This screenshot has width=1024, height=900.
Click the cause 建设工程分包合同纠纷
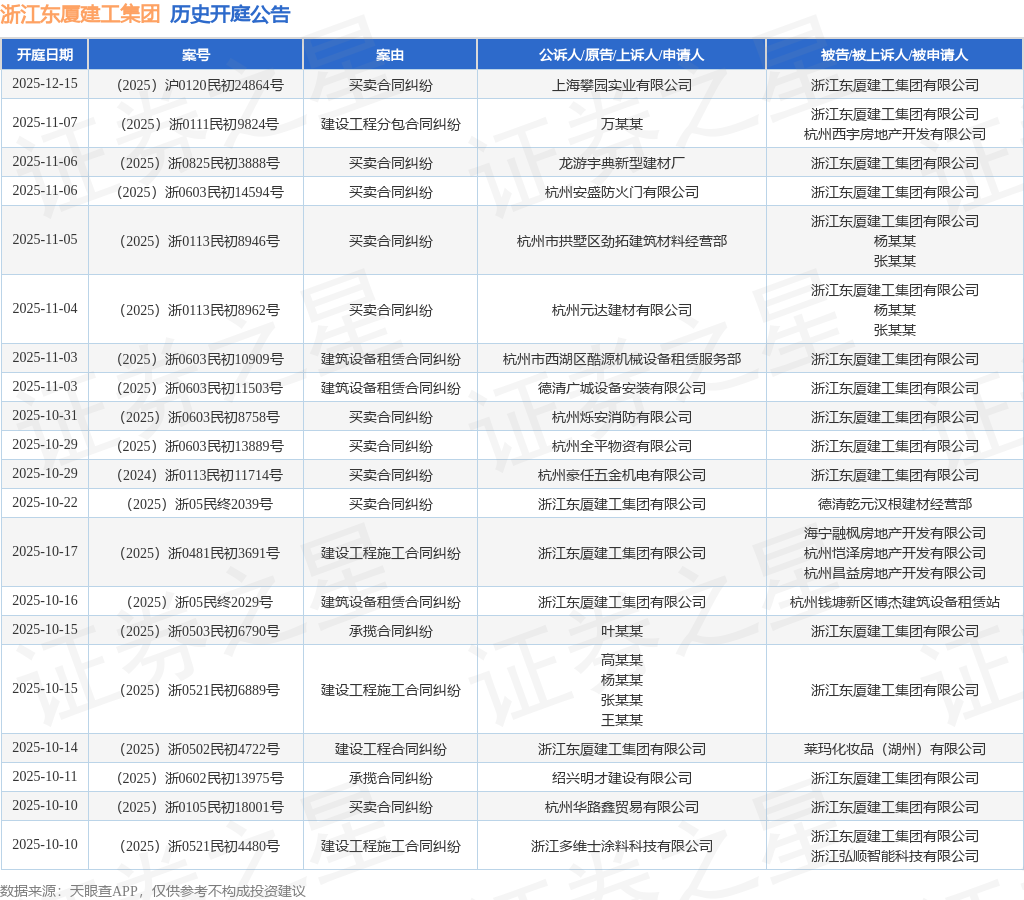pos(391,124)
